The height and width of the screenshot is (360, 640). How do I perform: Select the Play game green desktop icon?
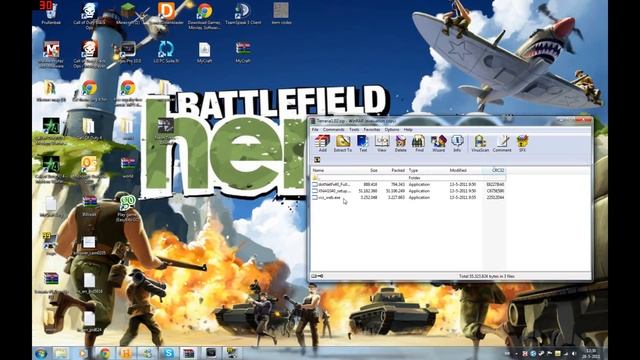pos(128,208)
